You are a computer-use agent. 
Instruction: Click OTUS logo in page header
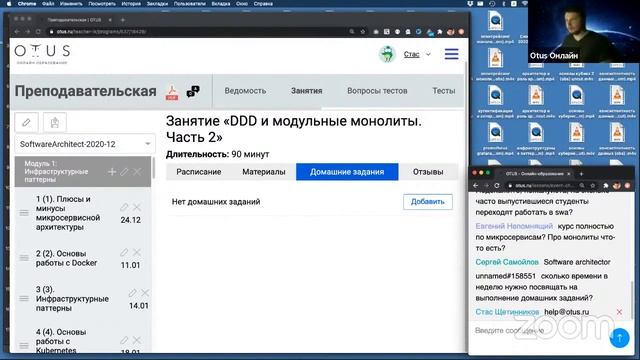42,54
